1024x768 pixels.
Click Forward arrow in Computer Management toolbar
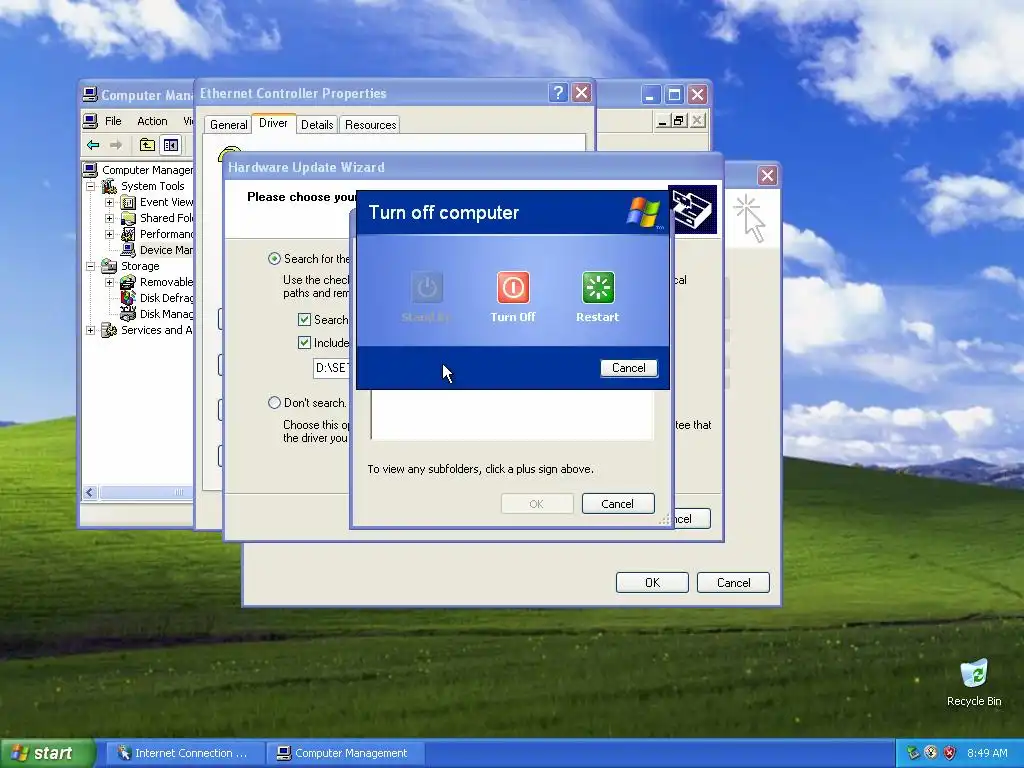coord(116,145)
